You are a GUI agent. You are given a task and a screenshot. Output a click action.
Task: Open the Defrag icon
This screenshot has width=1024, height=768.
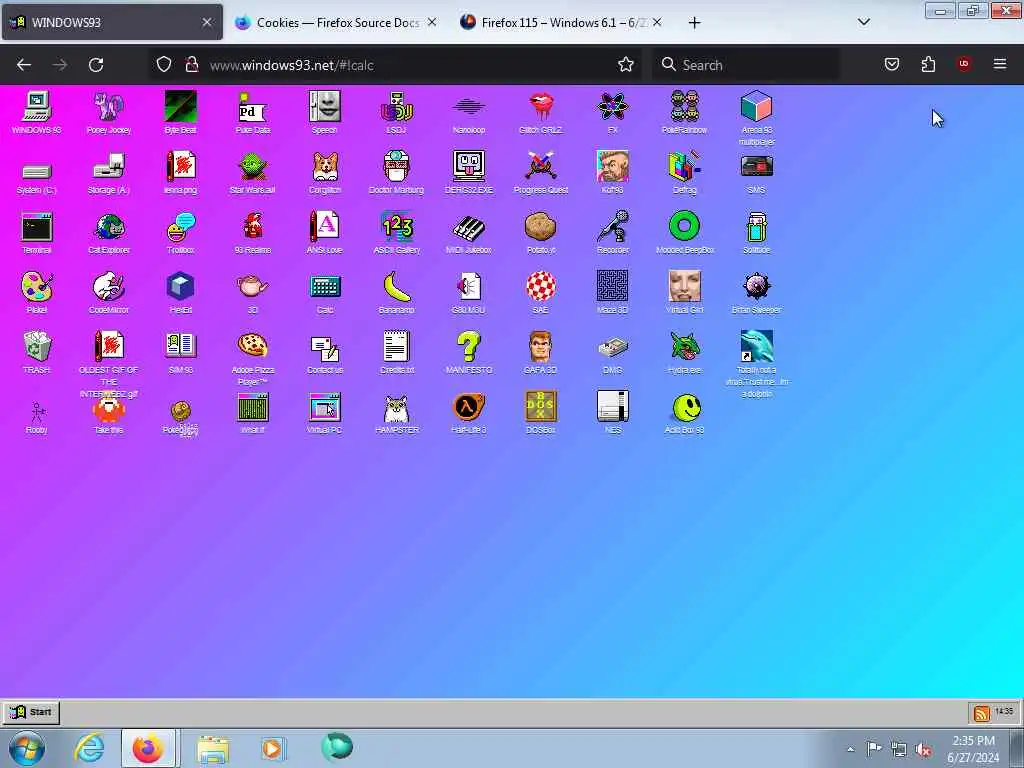pyautogui.click(x=684, y=167)
